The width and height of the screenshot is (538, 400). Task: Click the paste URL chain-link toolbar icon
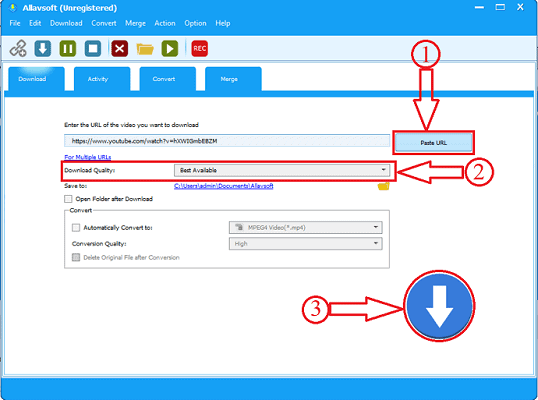(18, 48)
